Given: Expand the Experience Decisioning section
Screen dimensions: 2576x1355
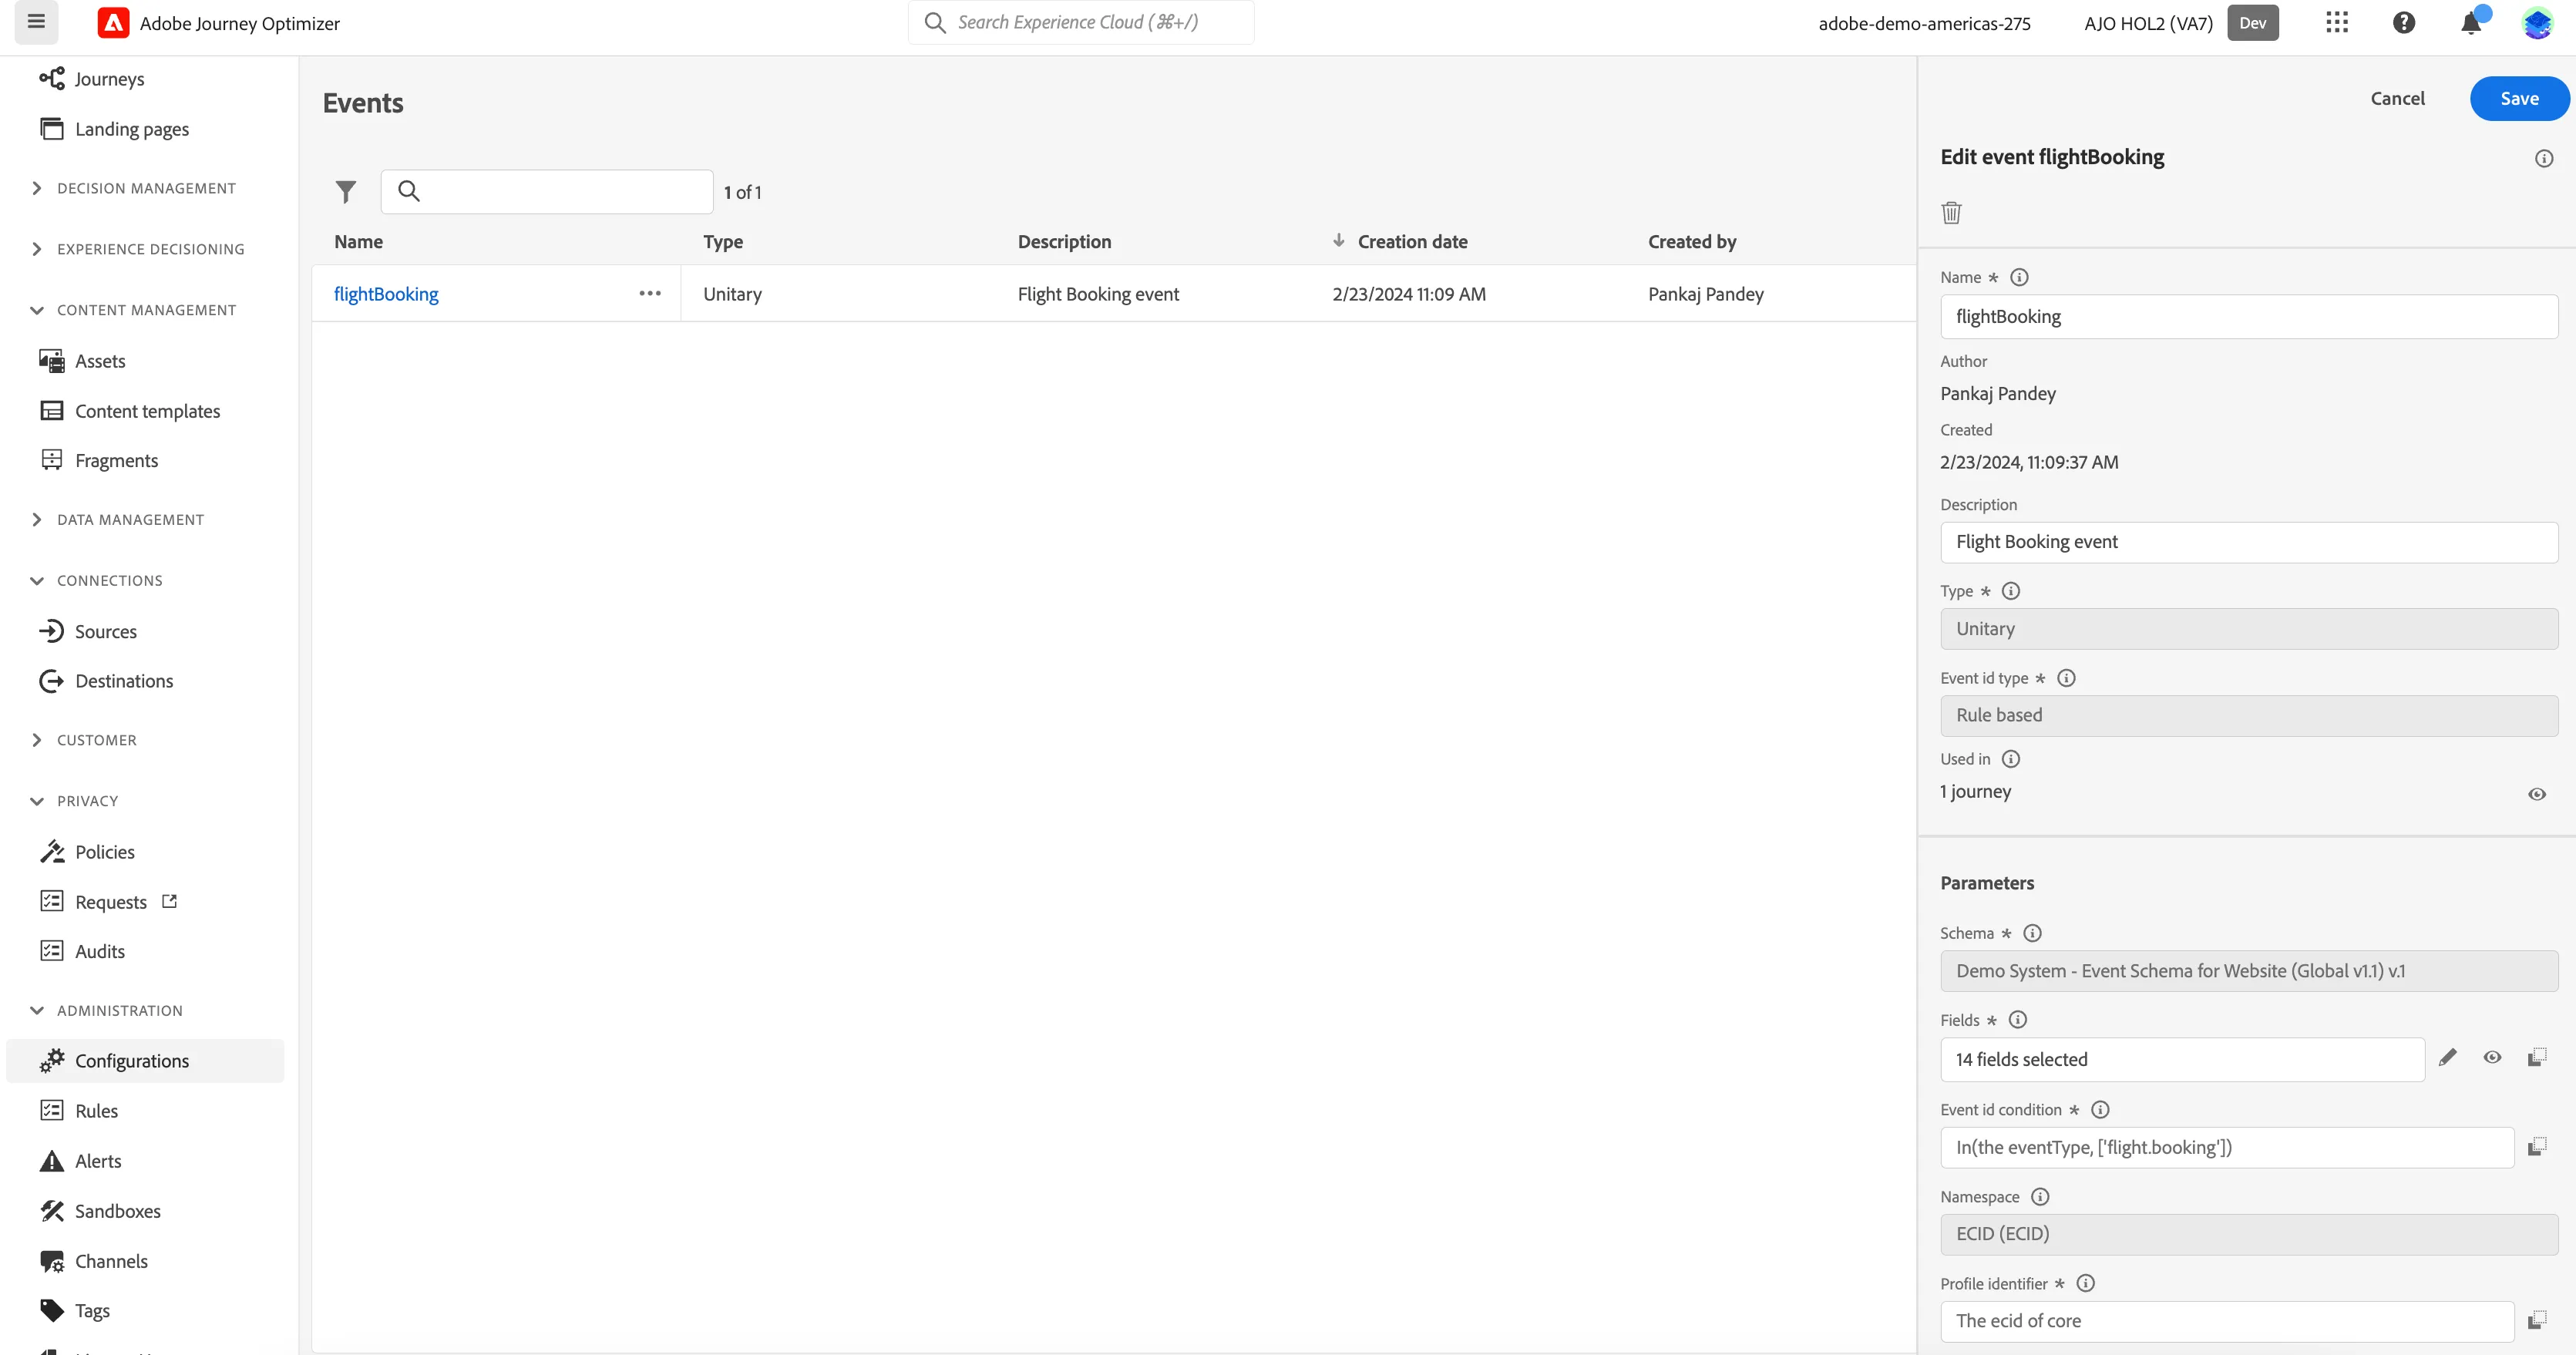Looking at the screenshot, I should (150, 249).
